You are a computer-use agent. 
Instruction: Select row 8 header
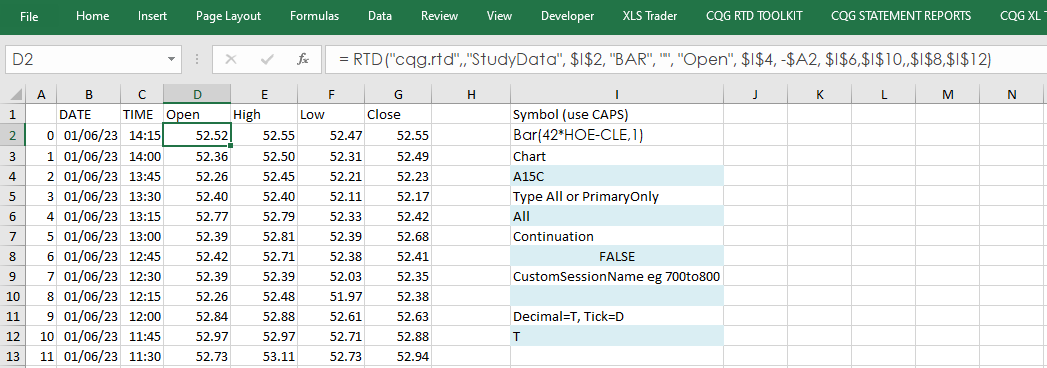[13, 256]
